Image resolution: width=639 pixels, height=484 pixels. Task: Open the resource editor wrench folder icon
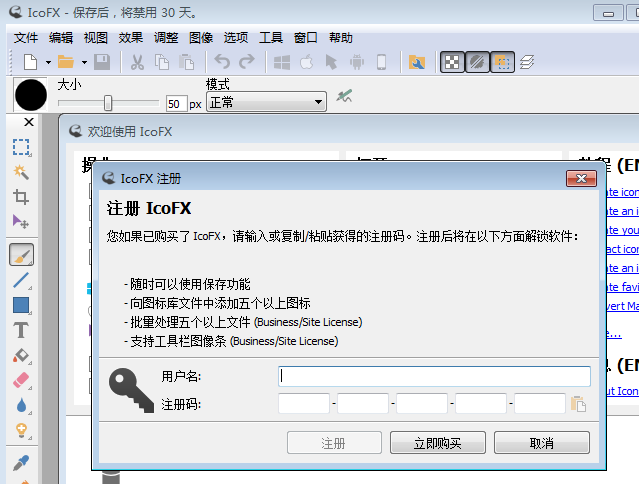(416, 62)
